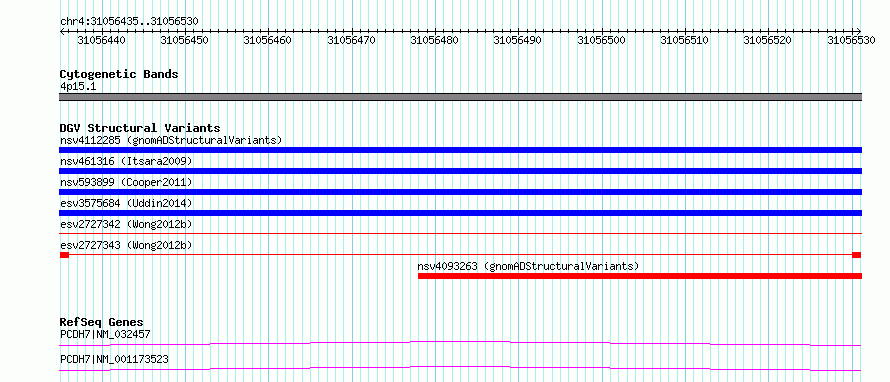
Task: Click ruler tick label 31056480
Action: 435,40
